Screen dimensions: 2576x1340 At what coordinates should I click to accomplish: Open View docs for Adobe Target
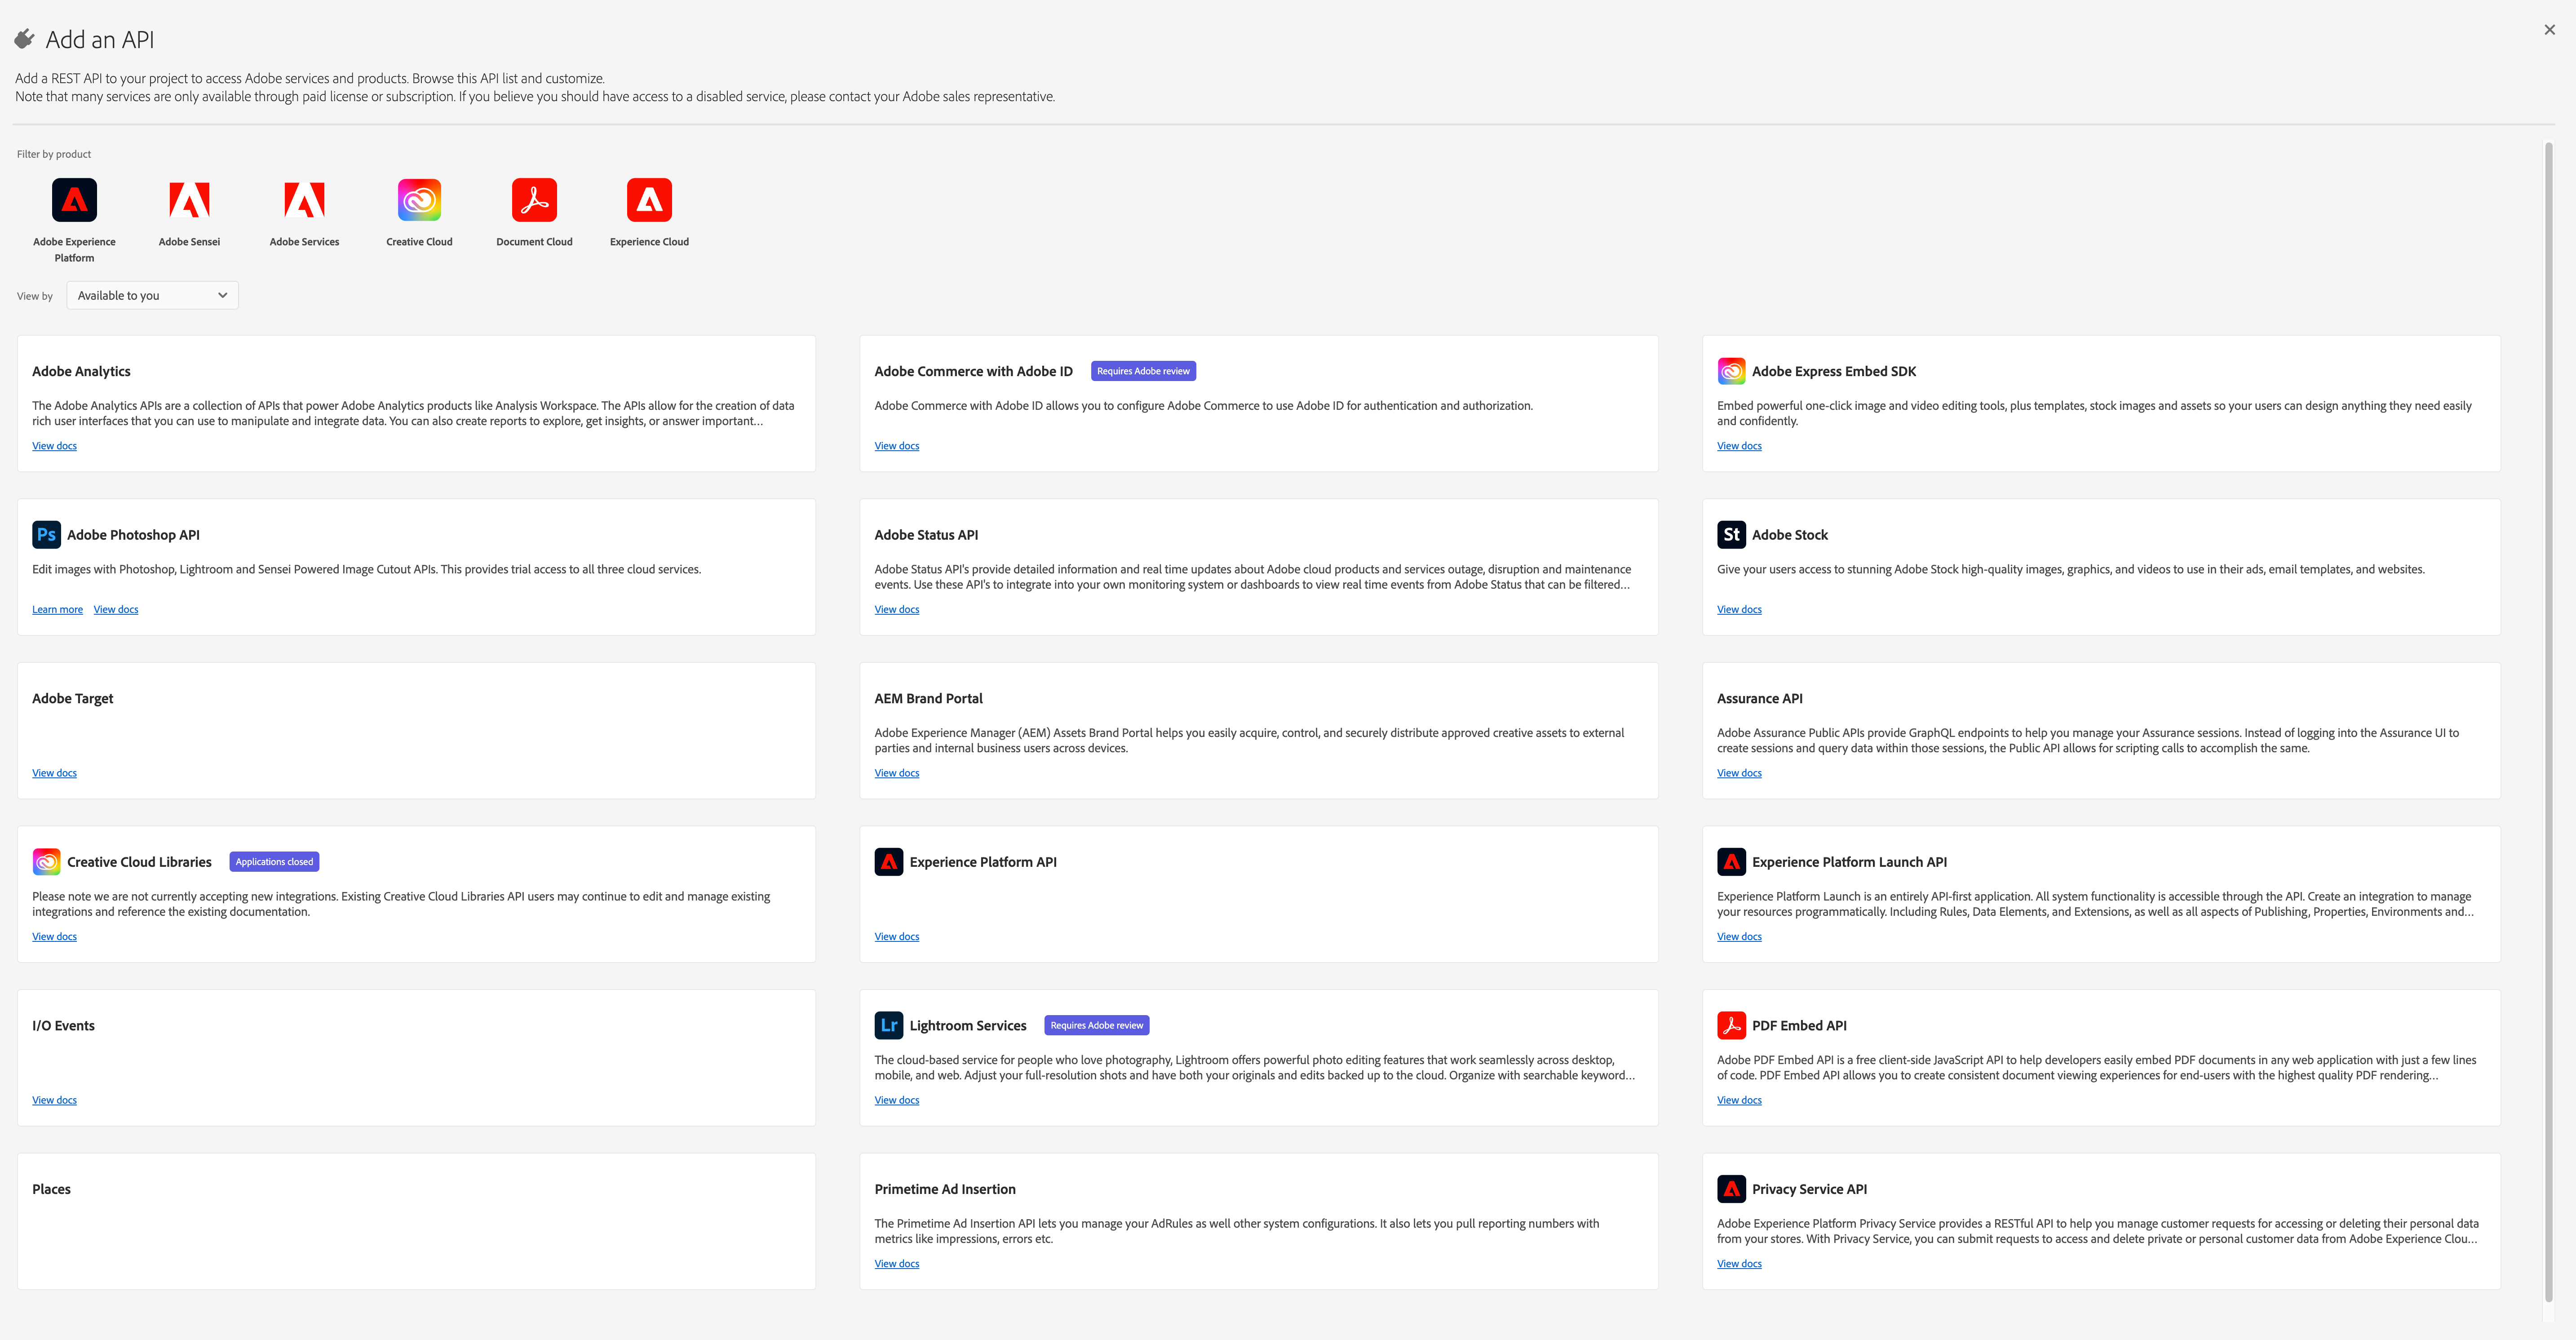click(x=54, y=773)
